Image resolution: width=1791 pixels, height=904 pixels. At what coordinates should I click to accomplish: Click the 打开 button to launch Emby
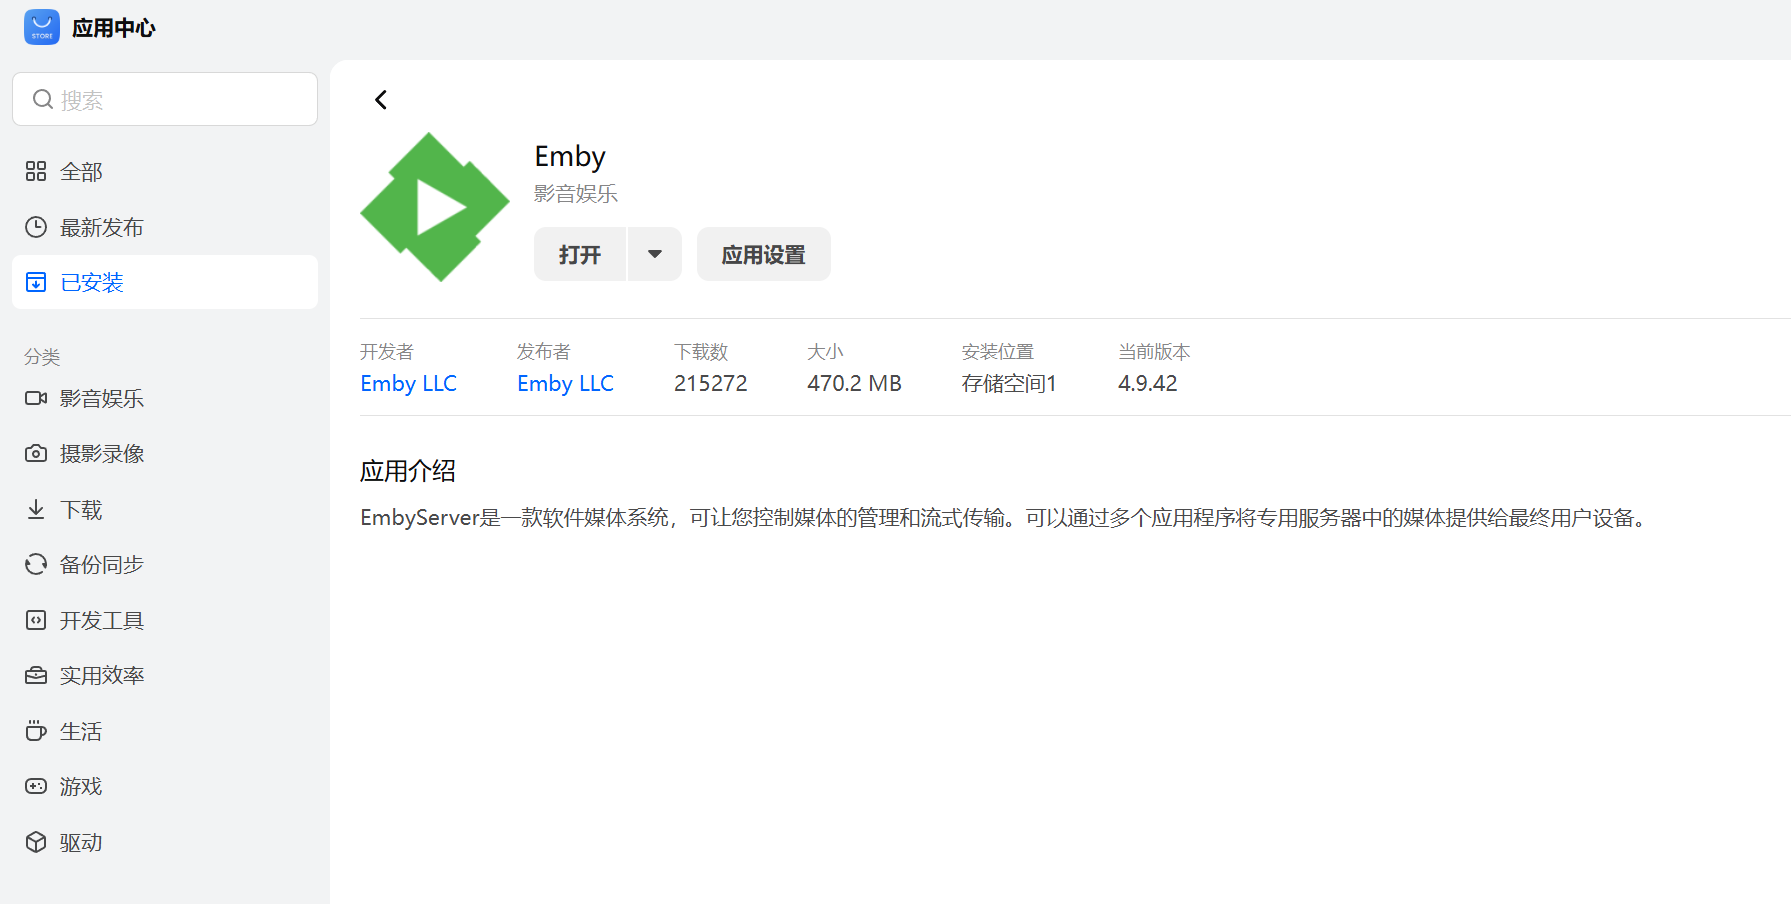580,254
